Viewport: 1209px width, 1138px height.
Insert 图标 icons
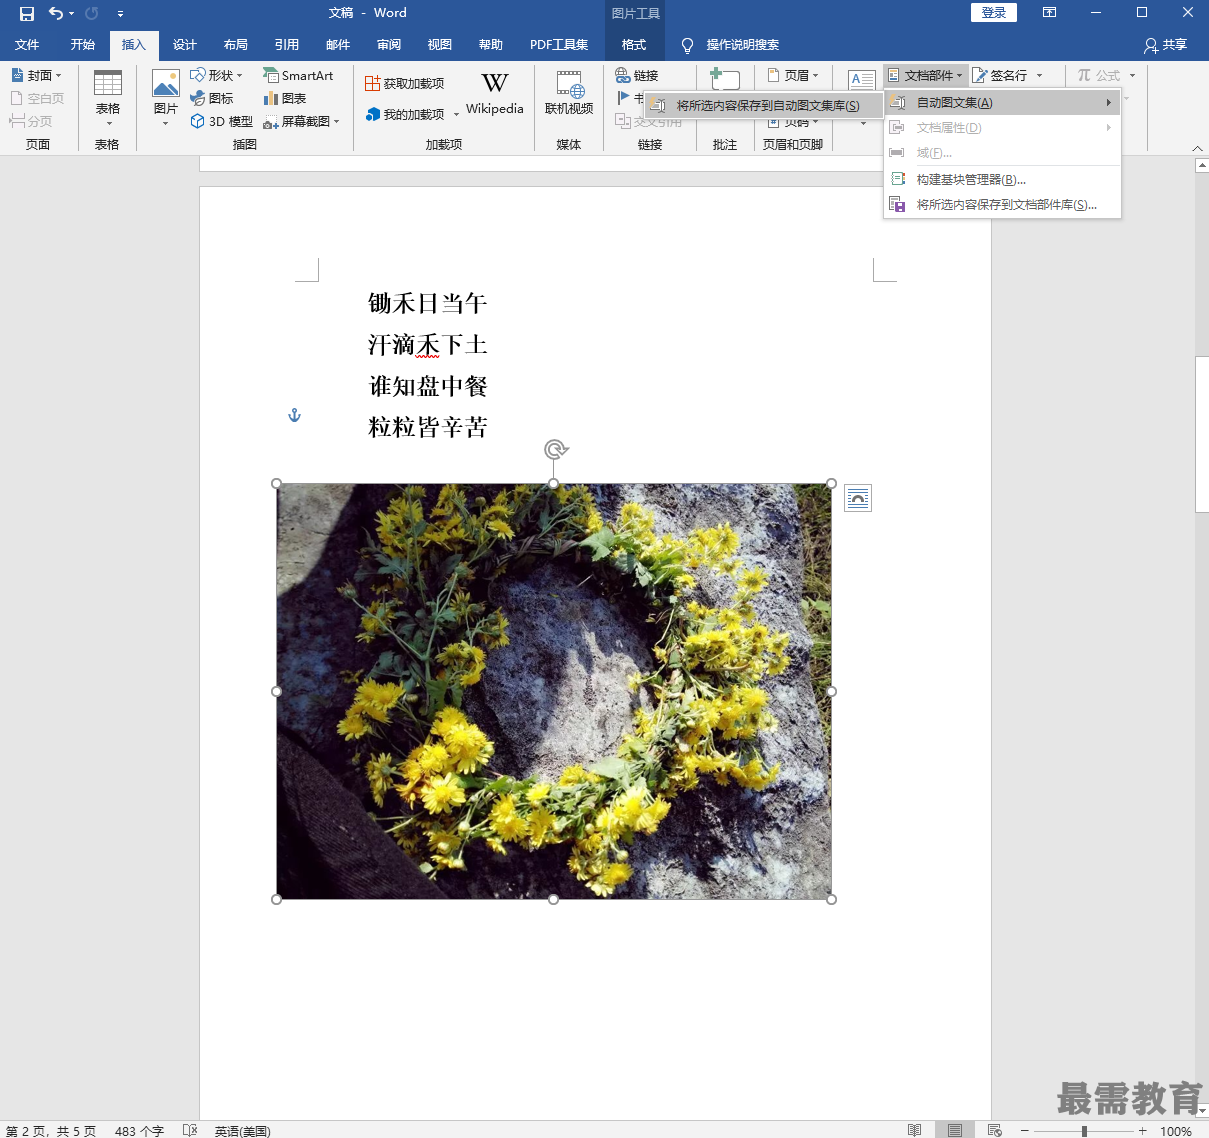click(213, 98)
